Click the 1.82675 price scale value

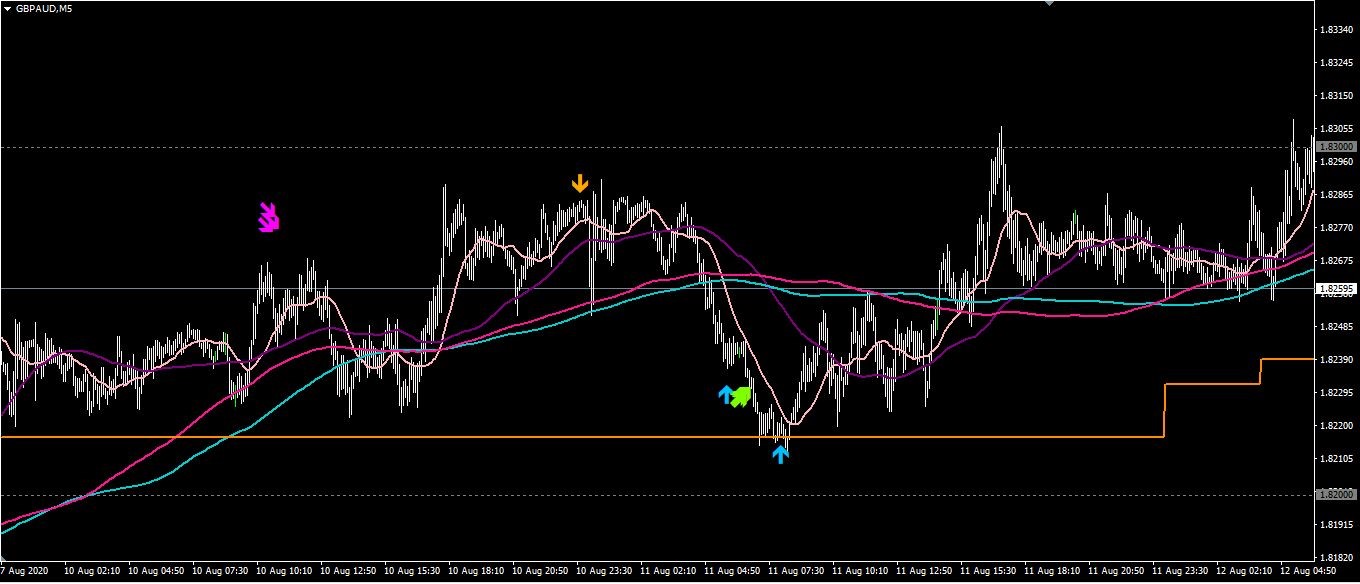[x=1337, y=261]
